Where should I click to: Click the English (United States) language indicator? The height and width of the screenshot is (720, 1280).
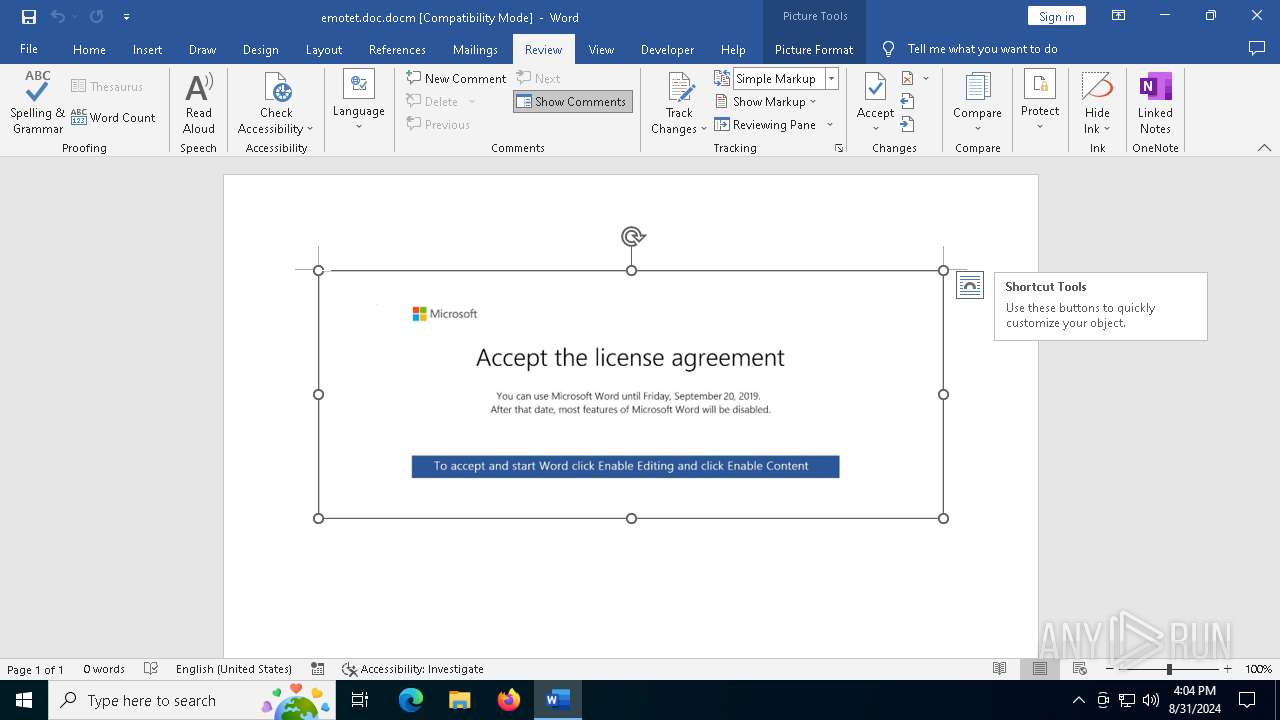coord(234,669)
